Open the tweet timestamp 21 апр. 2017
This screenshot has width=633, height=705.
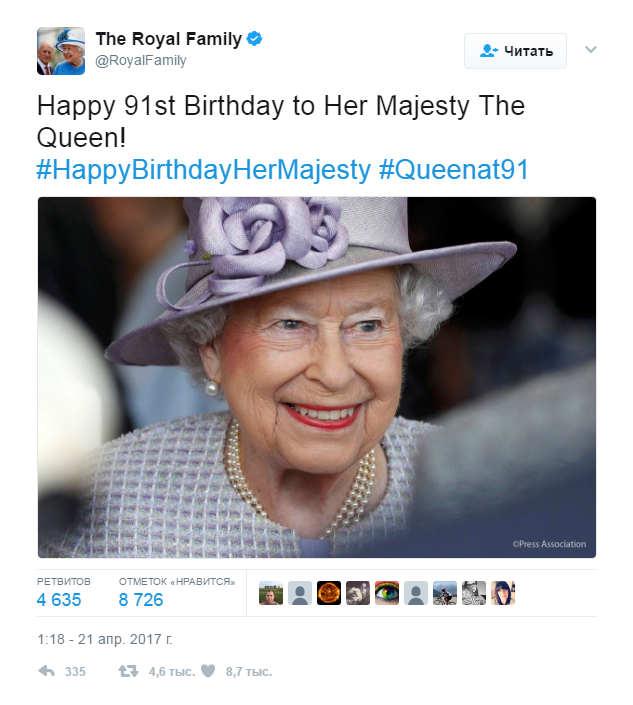tap(105, 637)
